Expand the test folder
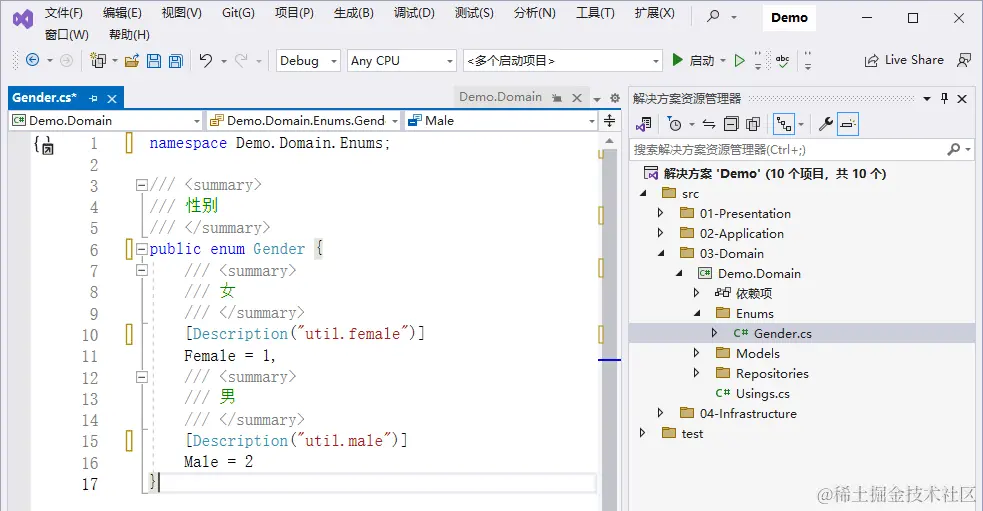The height and width of the screenshot is (511, 983). pyautogui.click(x=642, y=433)
